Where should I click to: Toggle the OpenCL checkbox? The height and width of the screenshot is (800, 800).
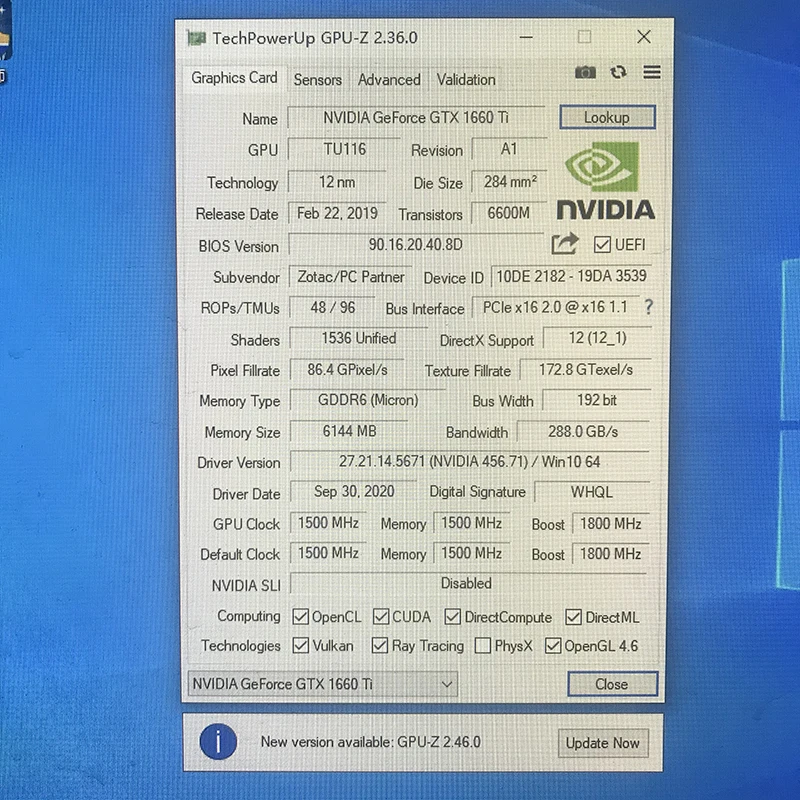(301, 616)
